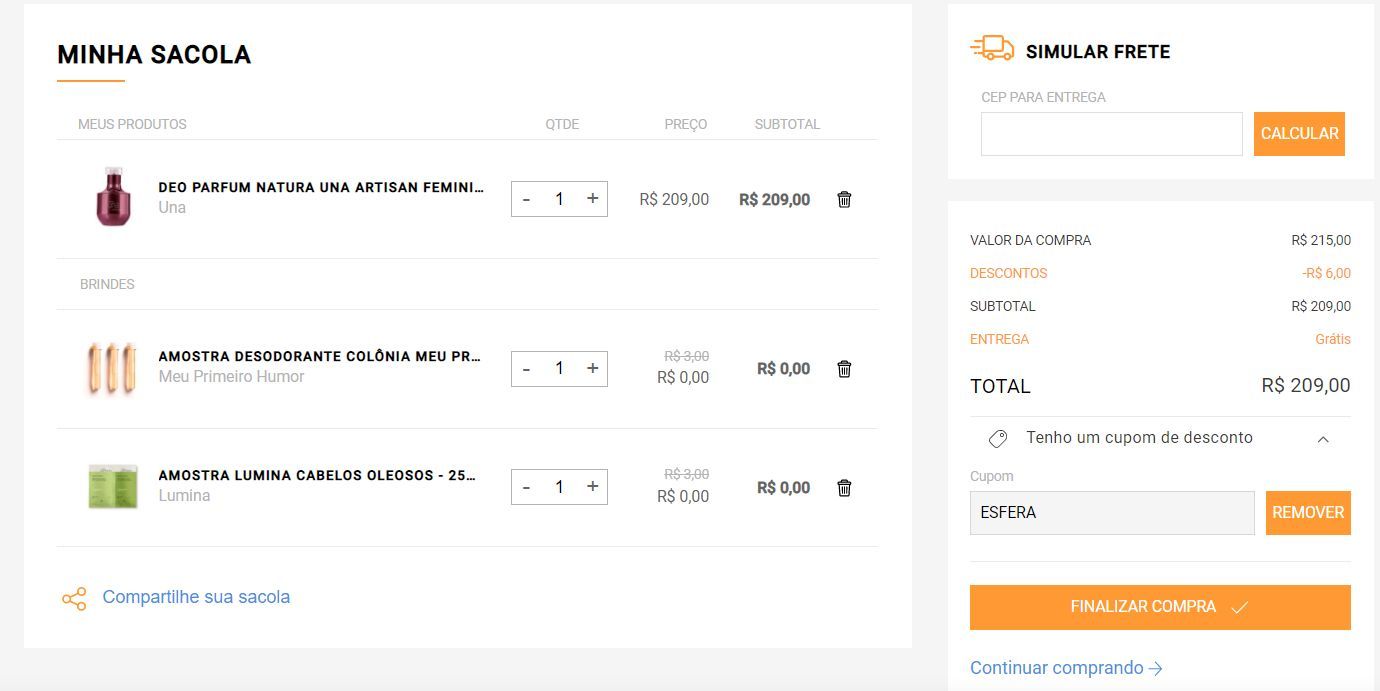Collapse the discount coupon section chevron
This screenshot has height=691, width=1380.
pyautogui.click(x=1323, y=439)
